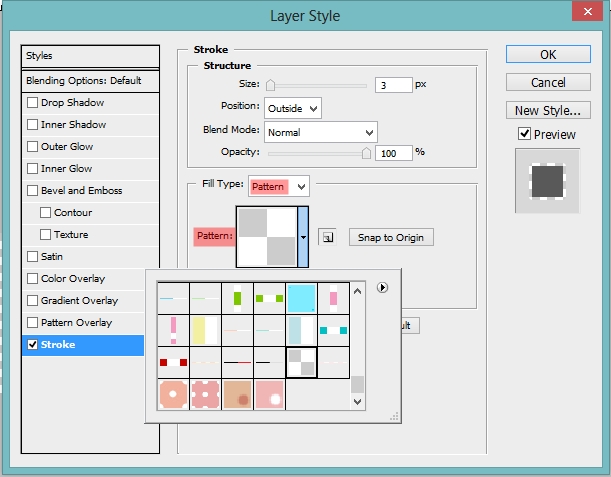Select the solid cyan pattern swatch

coord(301,299)
